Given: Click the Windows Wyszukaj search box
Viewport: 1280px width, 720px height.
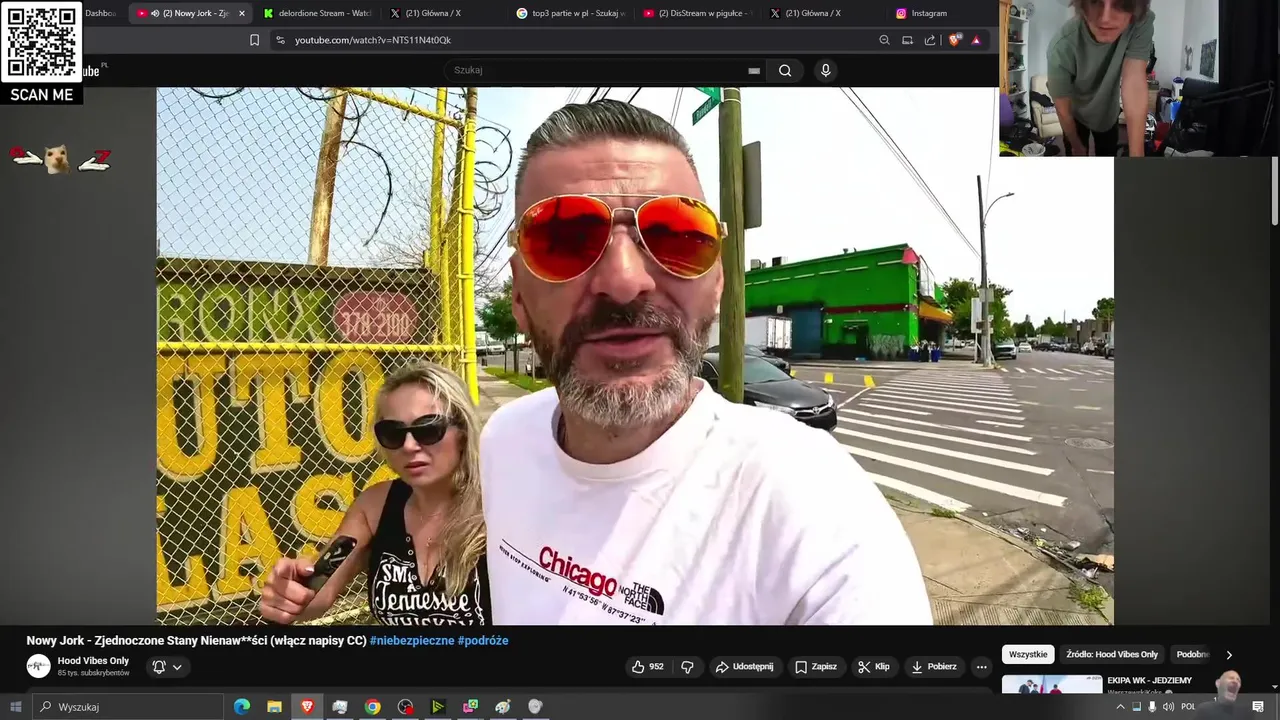Looking at the screenshot, I should click(x=128, y=707).
